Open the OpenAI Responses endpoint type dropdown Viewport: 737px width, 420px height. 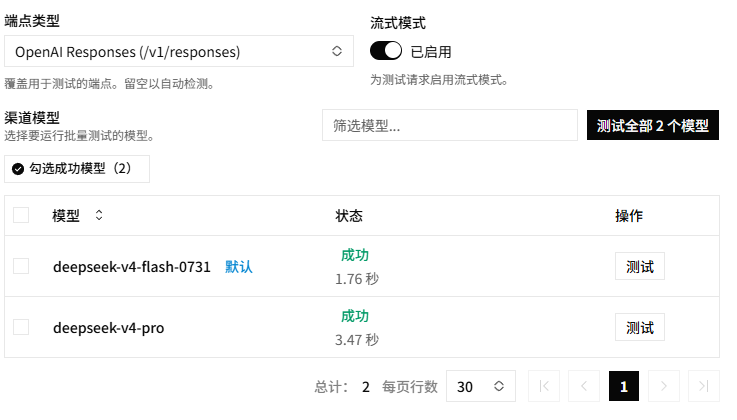click(x=179, y=51)
